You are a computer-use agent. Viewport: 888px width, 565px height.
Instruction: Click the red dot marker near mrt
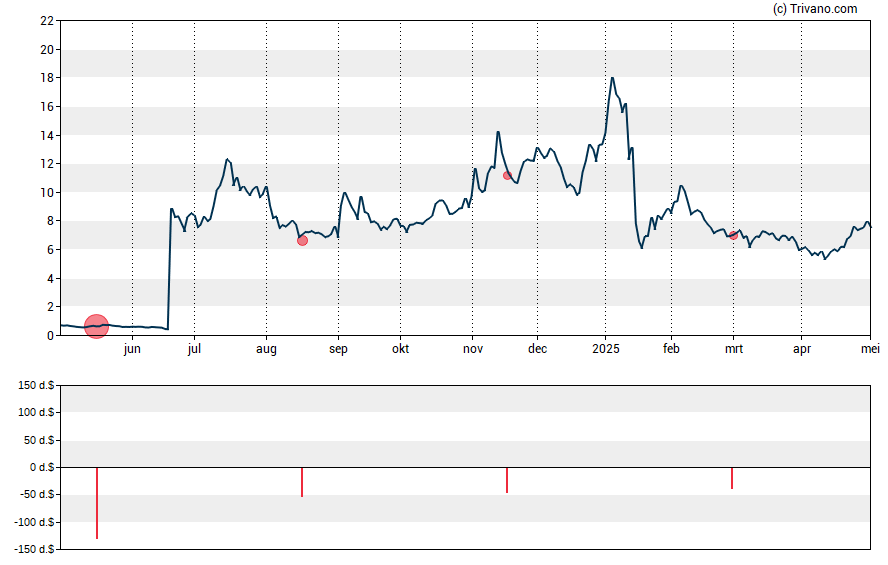pyautogui.click(x=733, y=236)
